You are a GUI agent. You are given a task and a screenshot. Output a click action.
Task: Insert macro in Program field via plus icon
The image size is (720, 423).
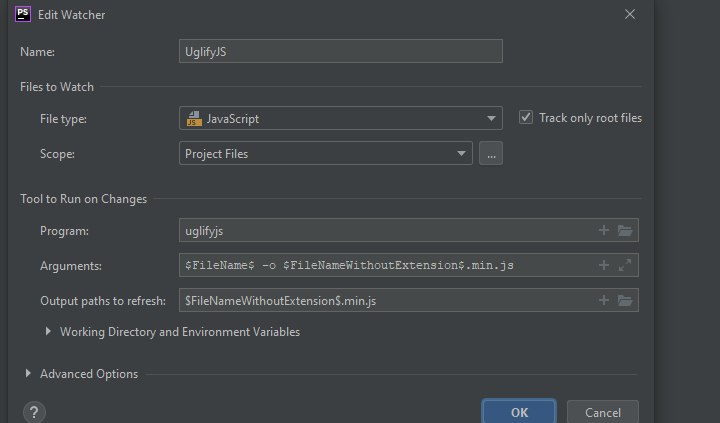click(604, 231)
